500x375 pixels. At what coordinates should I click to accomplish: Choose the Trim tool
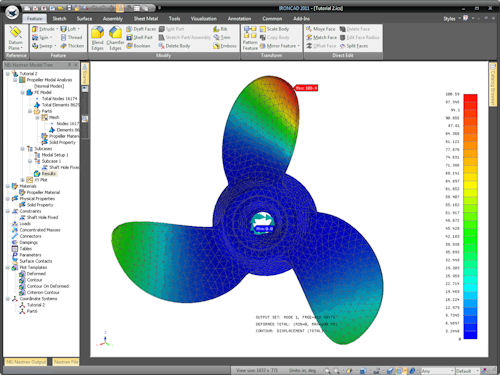(x=222, y=37)
